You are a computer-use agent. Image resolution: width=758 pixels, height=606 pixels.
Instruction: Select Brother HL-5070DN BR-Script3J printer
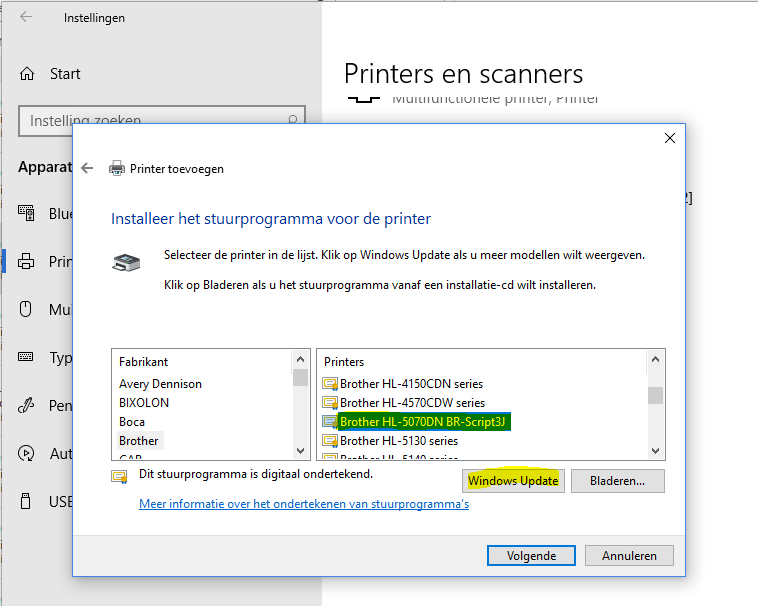[423, 421]
